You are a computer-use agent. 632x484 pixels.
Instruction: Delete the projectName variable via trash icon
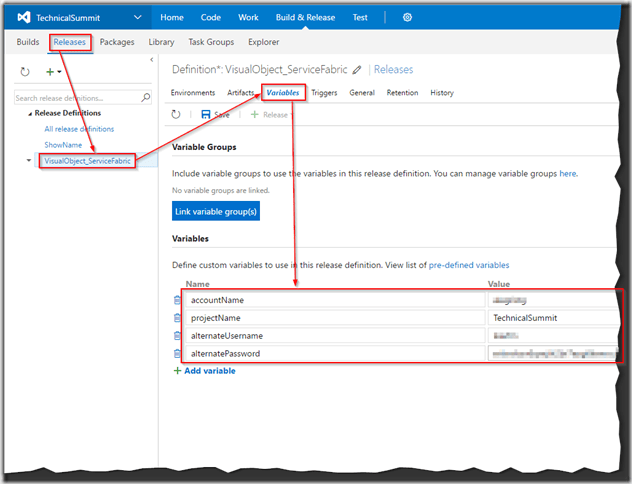point(177,317)
